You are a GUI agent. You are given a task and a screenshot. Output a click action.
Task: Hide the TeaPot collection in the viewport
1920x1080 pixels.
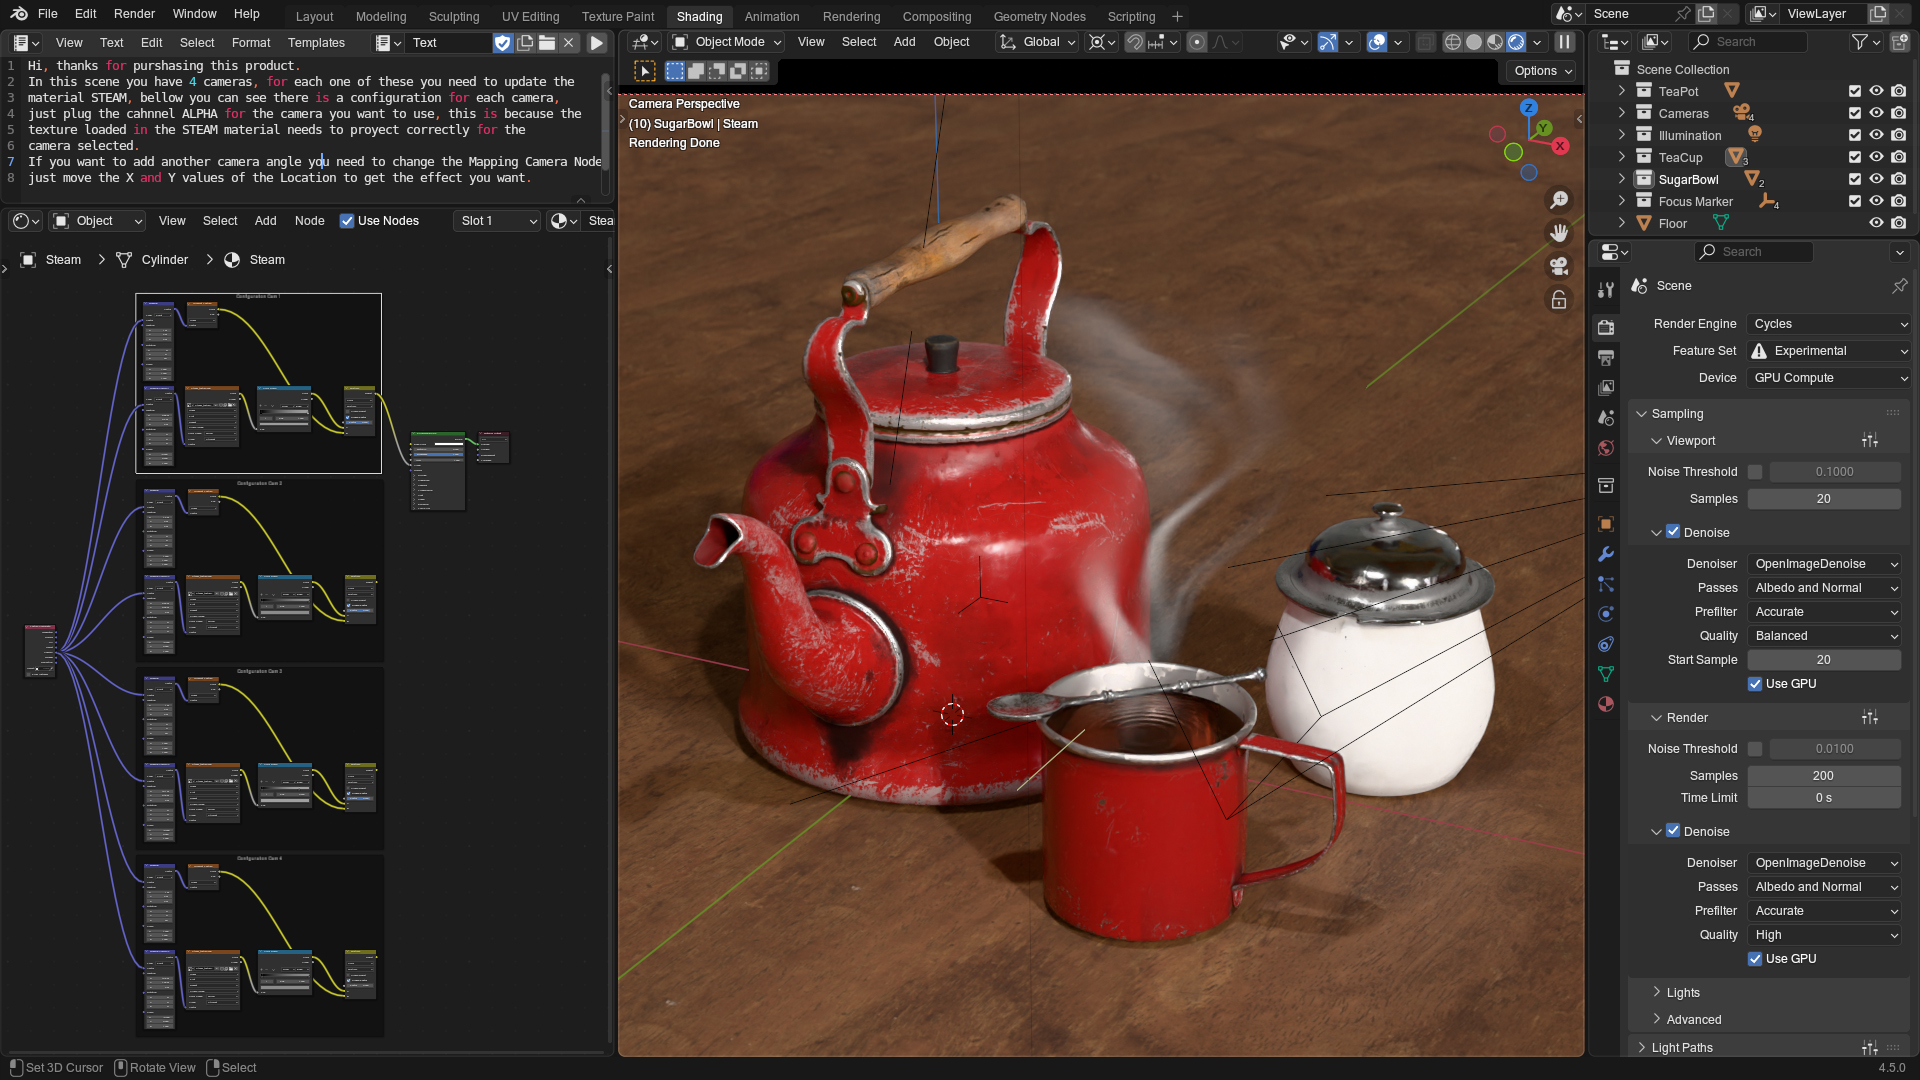point(1876,91)
